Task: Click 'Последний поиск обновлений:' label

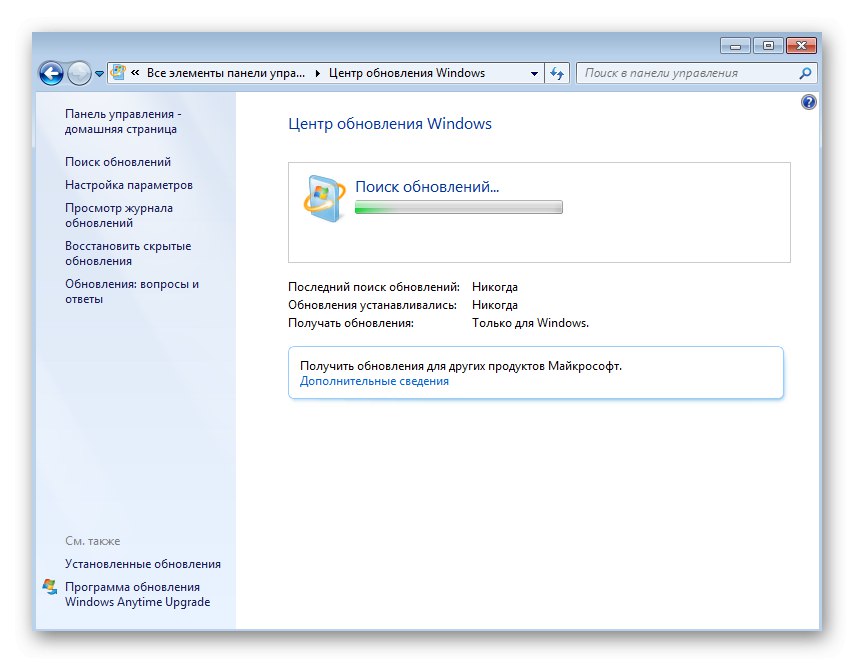Action: (374, 287)
